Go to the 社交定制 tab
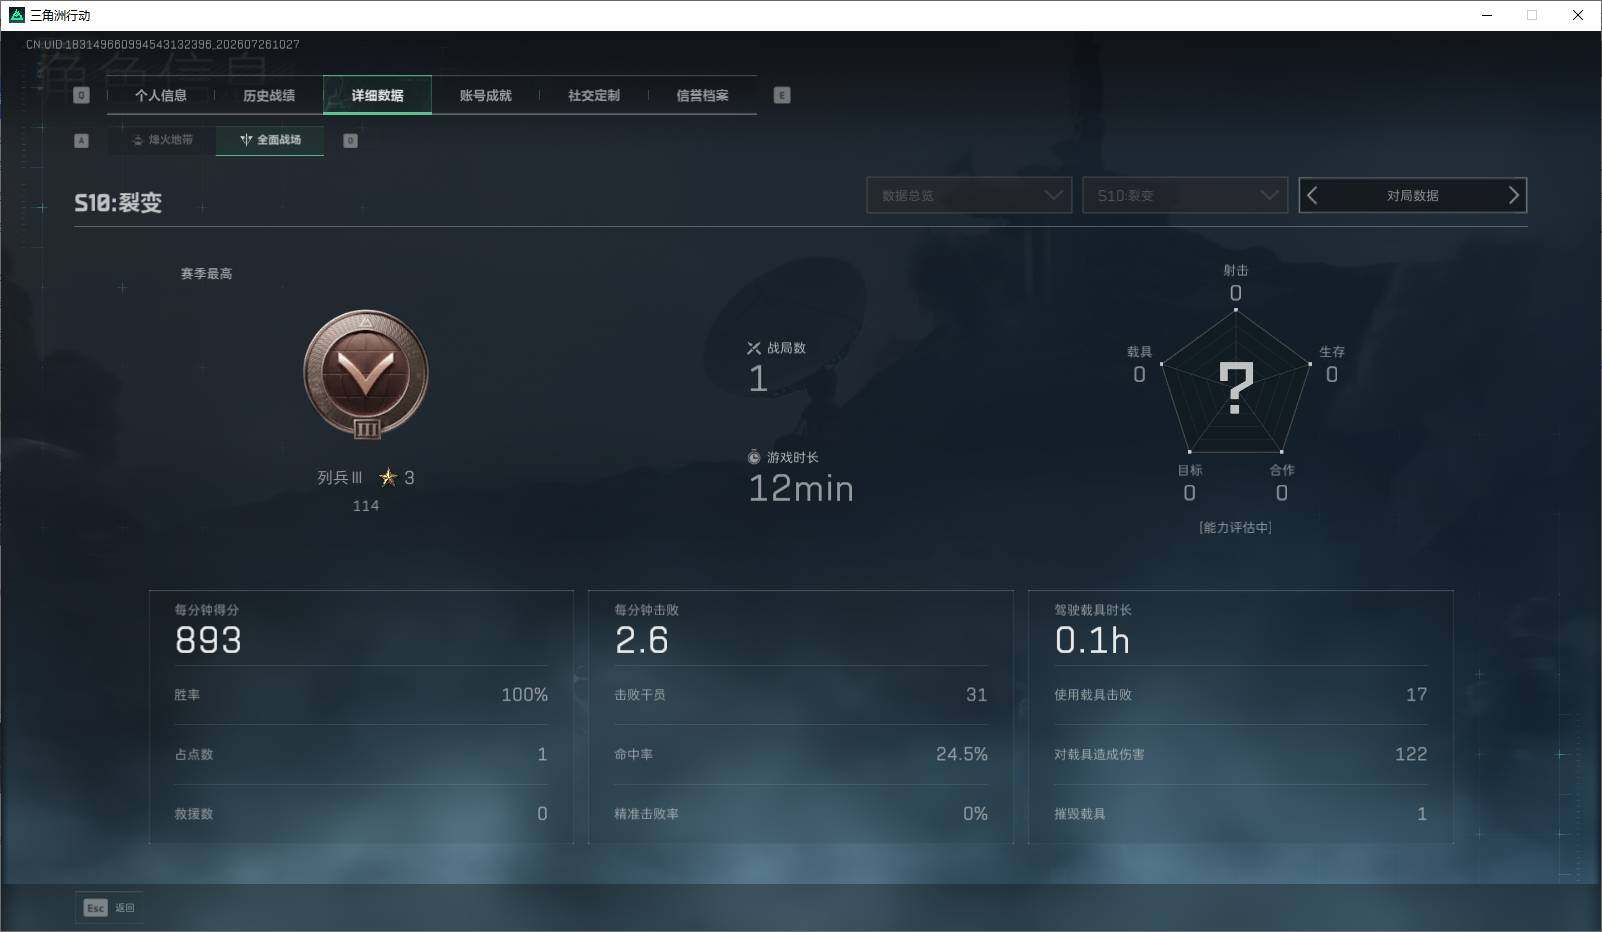1602x932 pixels. 594,95
